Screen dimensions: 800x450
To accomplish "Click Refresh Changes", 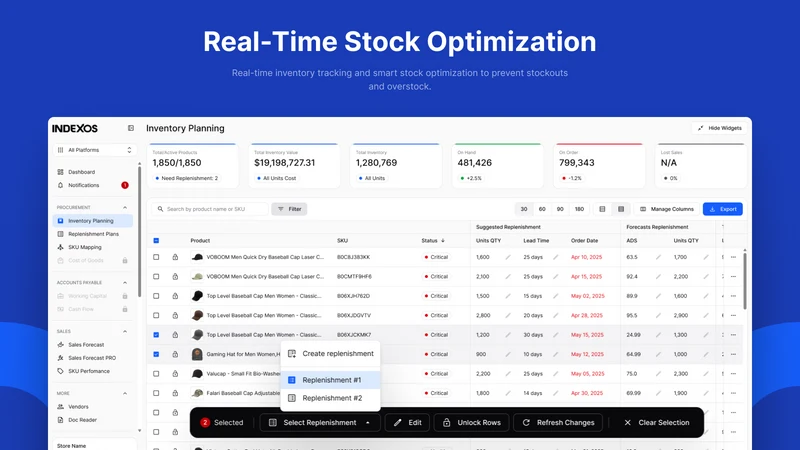I will click(558, 422).
